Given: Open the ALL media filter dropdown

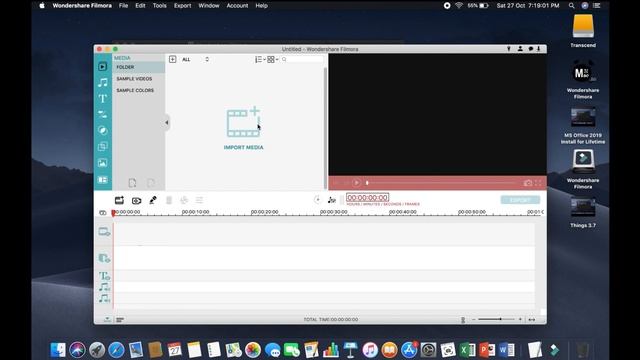Looking at the screenshot, I should [195, 60].
